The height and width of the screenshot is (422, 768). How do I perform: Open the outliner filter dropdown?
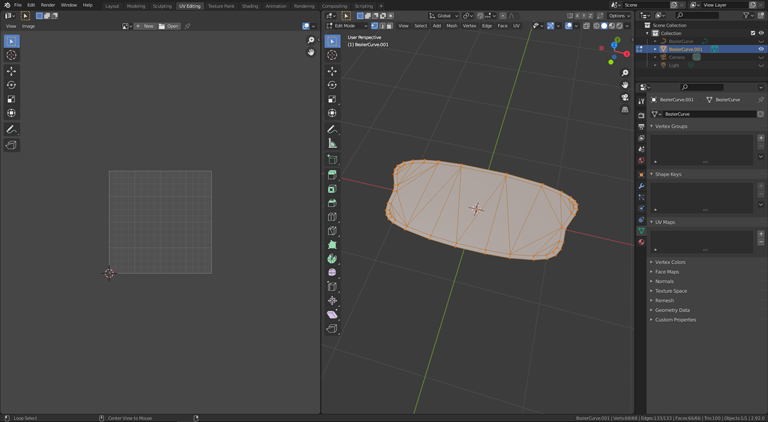748,16
